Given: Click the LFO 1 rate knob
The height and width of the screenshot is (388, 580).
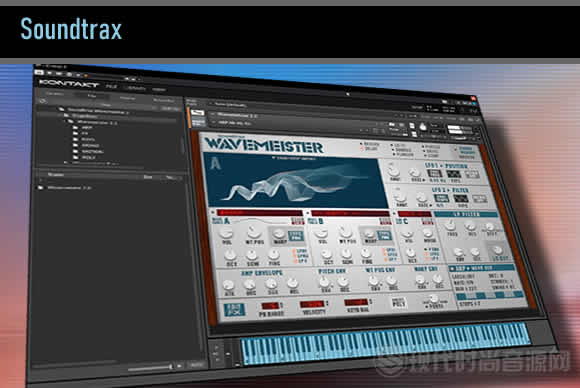Looking at the screenshot, I should tap(415, 173).
